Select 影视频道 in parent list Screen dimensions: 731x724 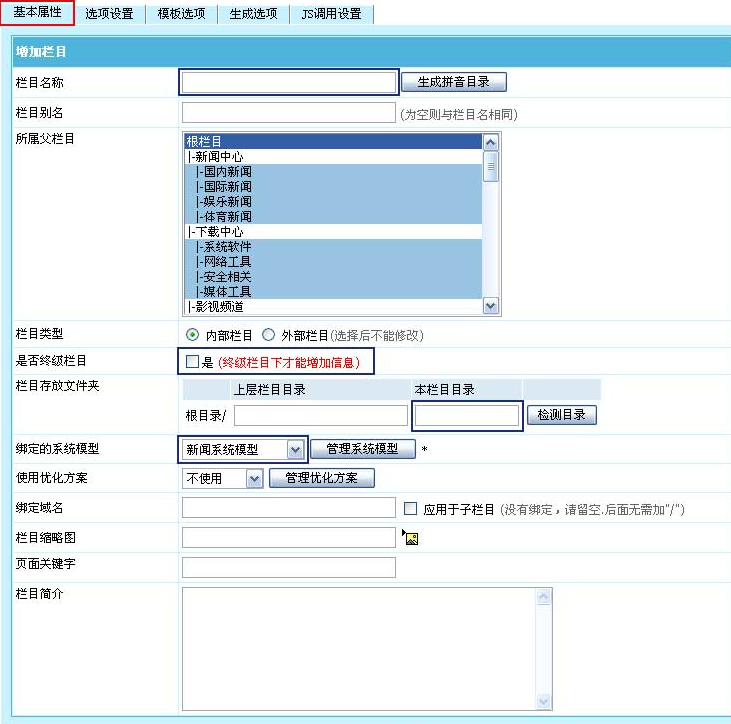(333, 307)
